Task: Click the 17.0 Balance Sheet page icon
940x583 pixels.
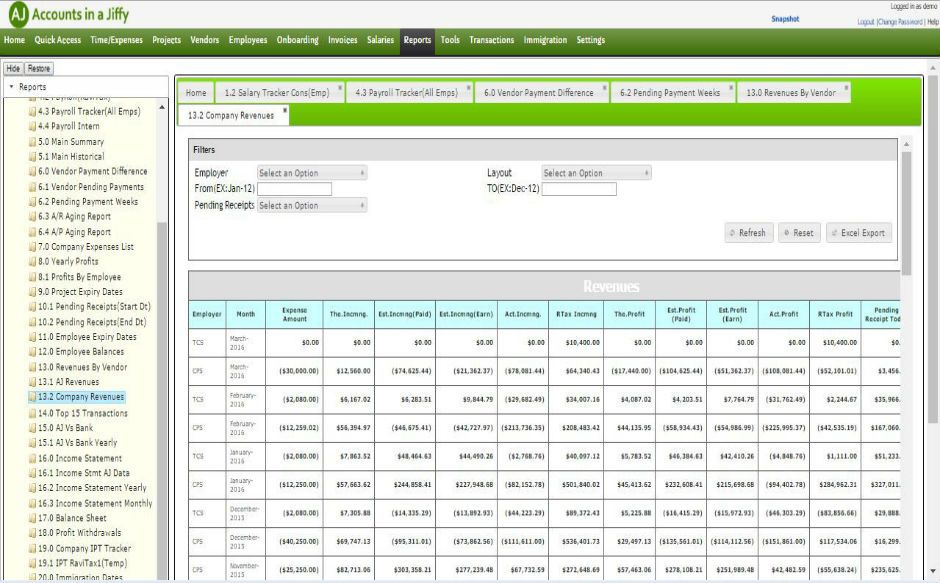Action: pyautogui.click(x=32, y=518)
